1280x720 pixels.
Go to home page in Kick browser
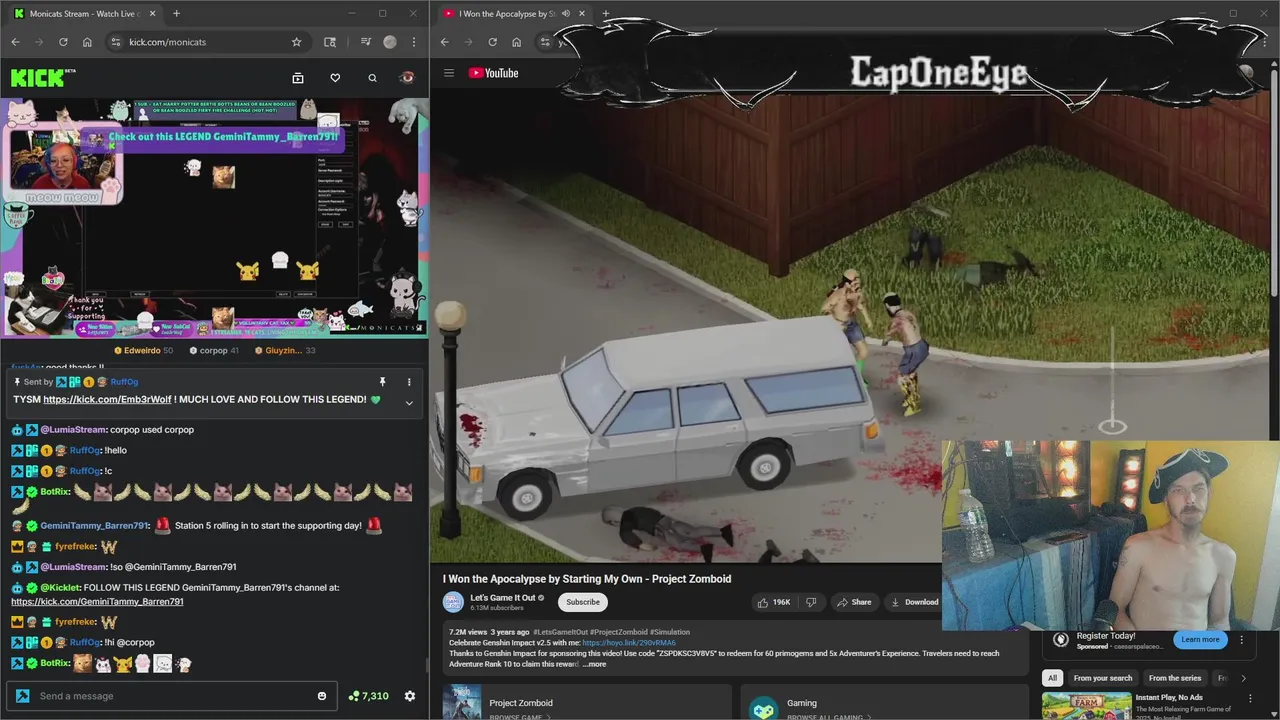[87, 42]
